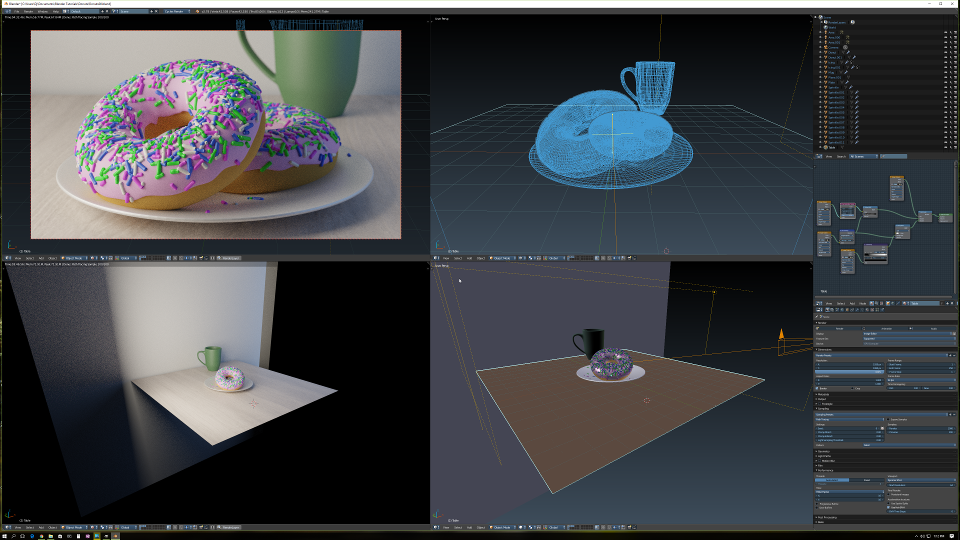
Task: Click the modifier wrench icon beside Donut
Action: click(x=848, y=52)
